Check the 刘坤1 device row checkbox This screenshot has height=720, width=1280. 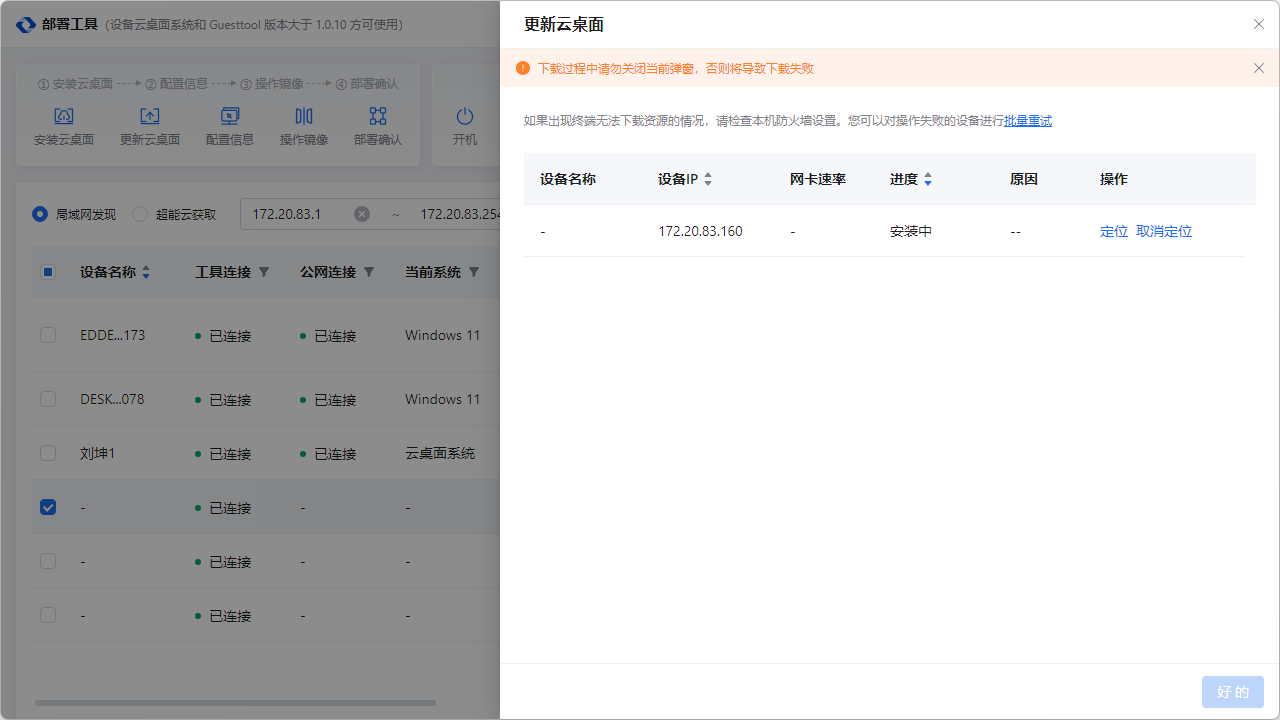click(48, 453)
